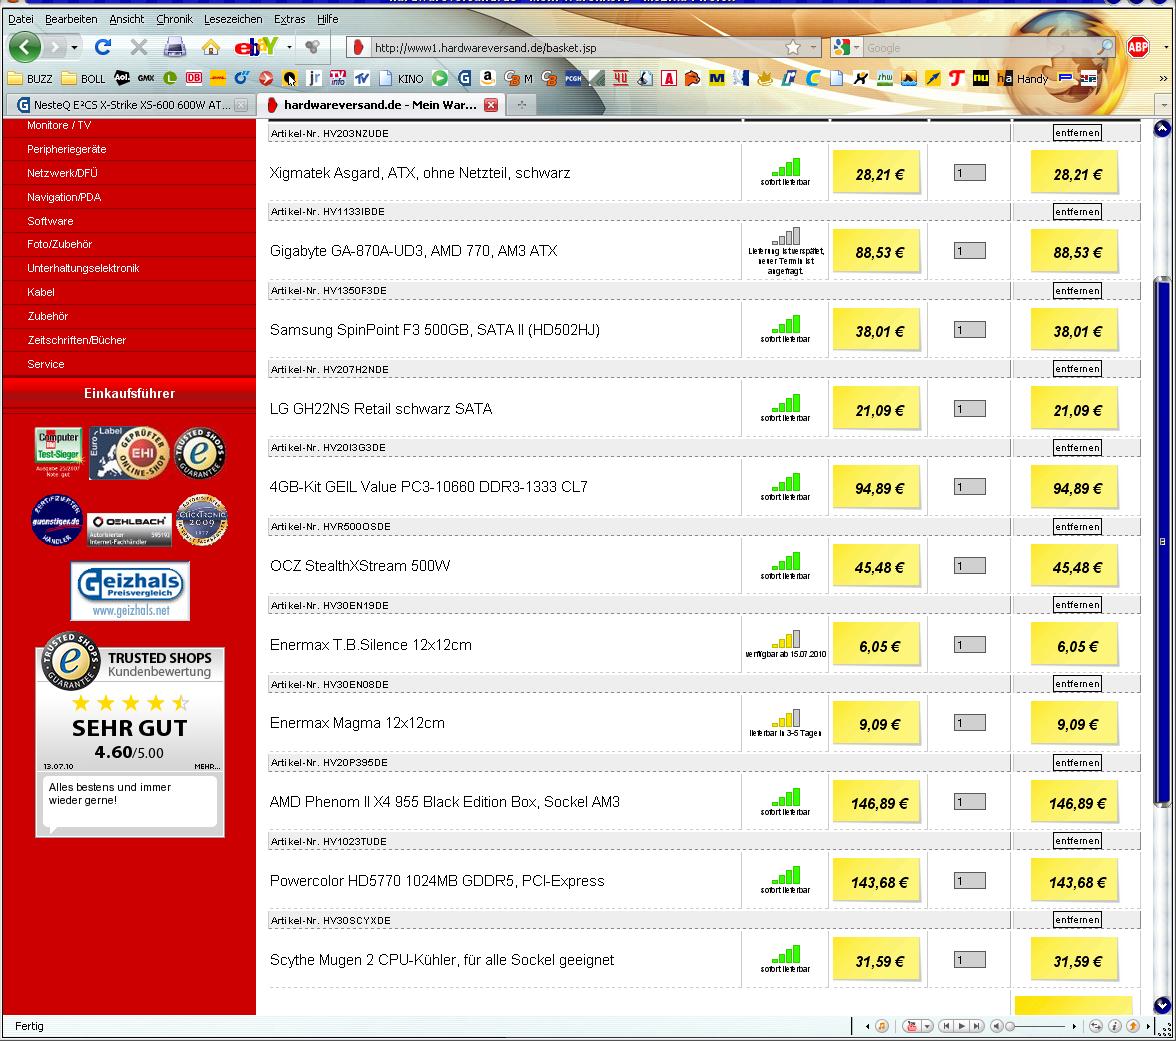Image resolution: width=1176 pixels, height=1041 pixels.
Task: Reload the page with the blue refresh icon
Action: (103, 47)
